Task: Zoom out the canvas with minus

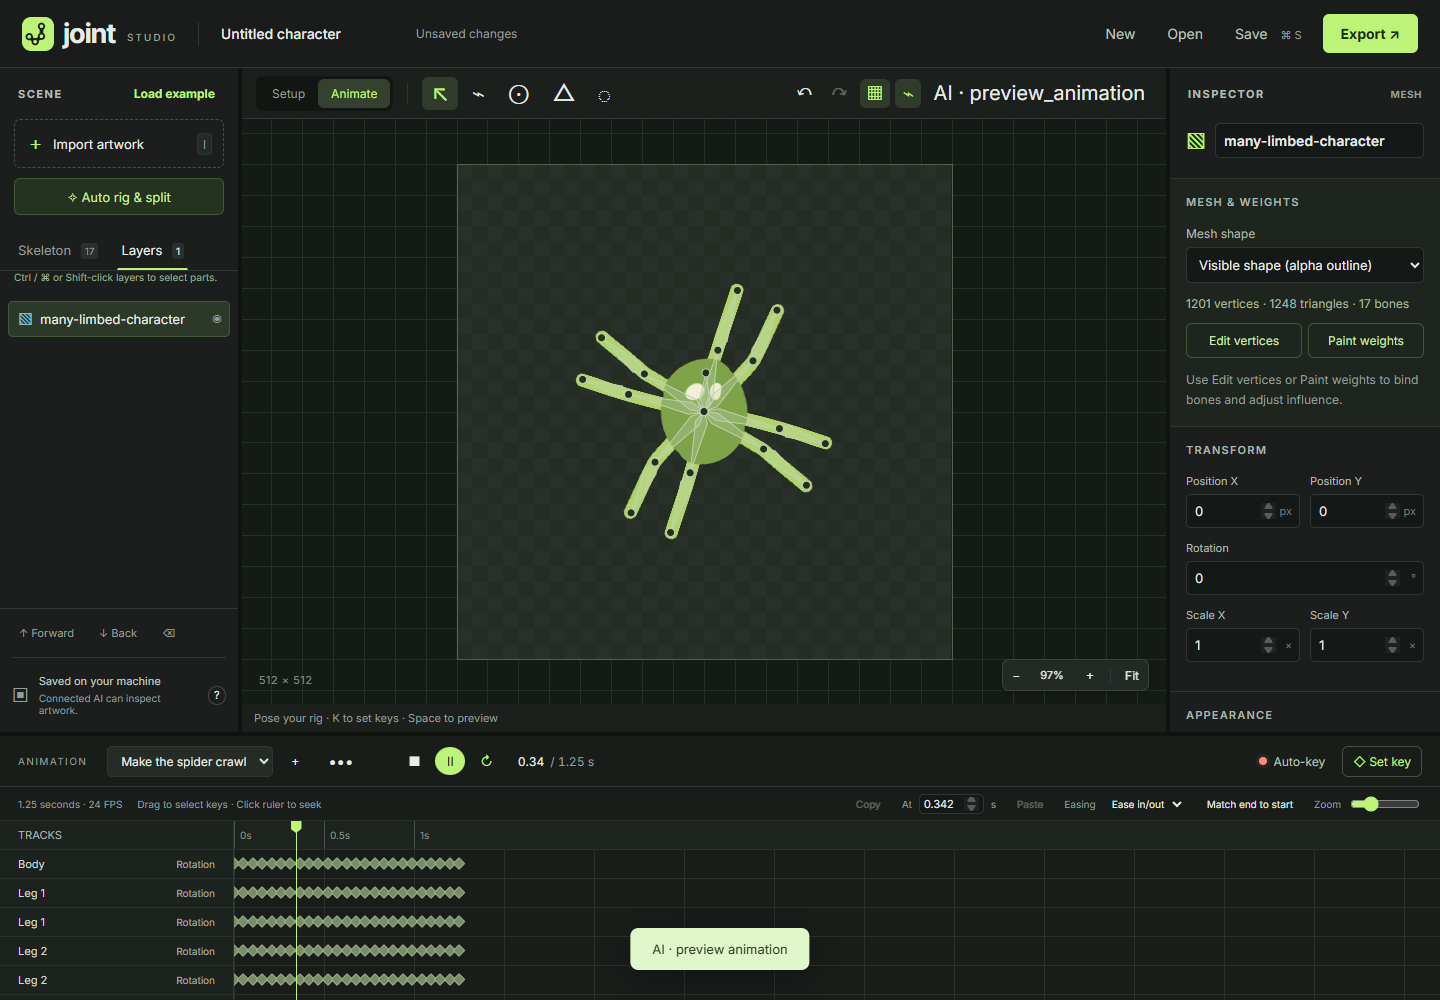Action: tap(1016, 676)
